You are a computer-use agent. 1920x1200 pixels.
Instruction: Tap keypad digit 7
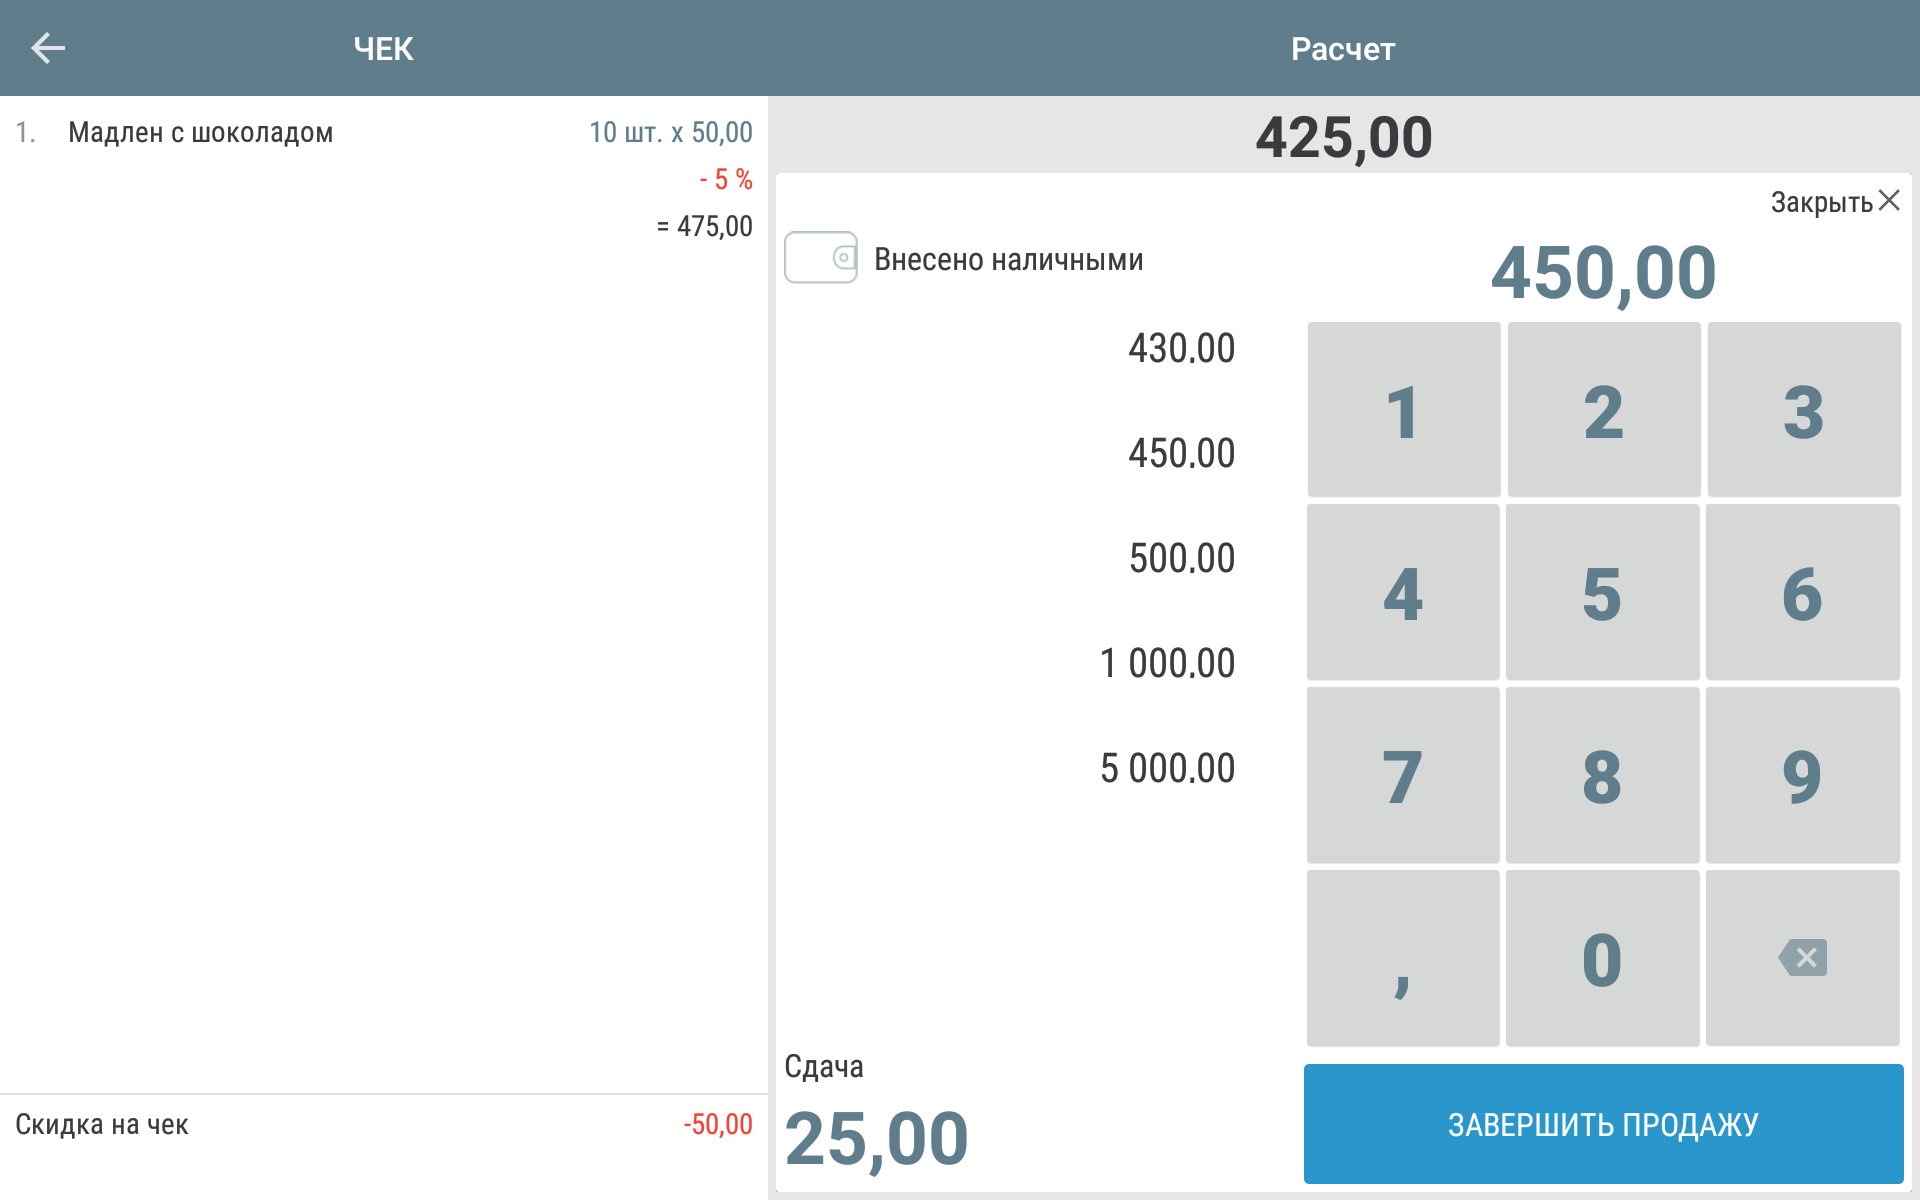click(x=1402, y=776)
